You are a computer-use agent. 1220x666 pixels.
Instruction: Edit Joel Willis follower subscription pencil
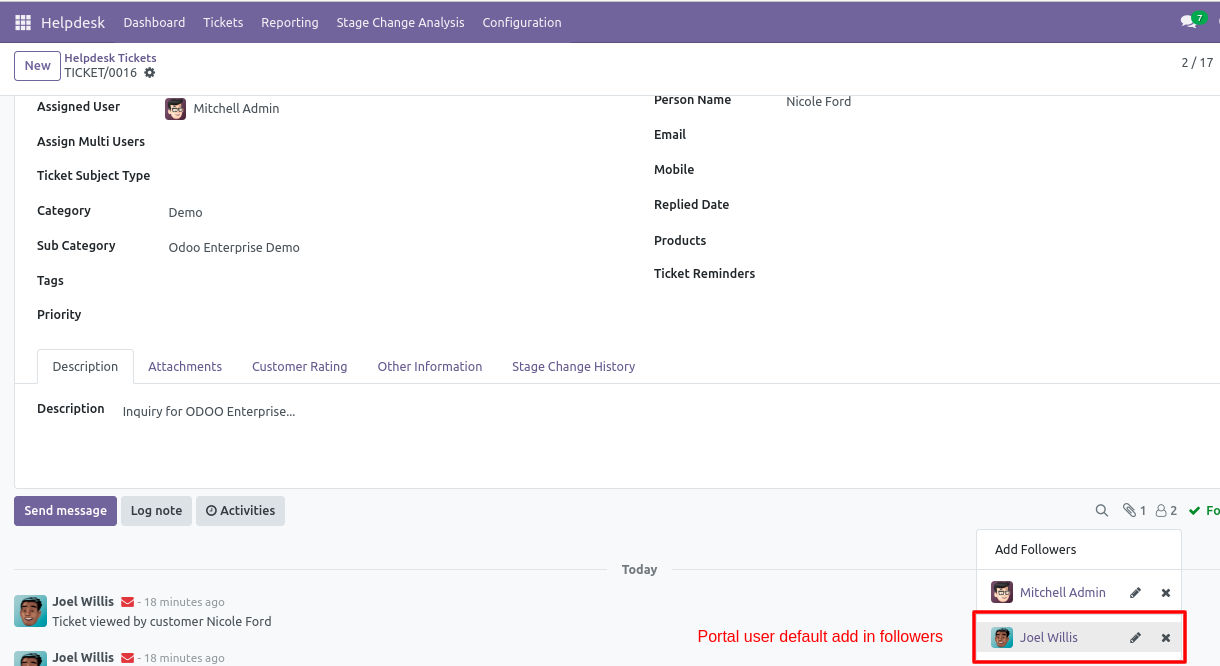(1136, 638)
